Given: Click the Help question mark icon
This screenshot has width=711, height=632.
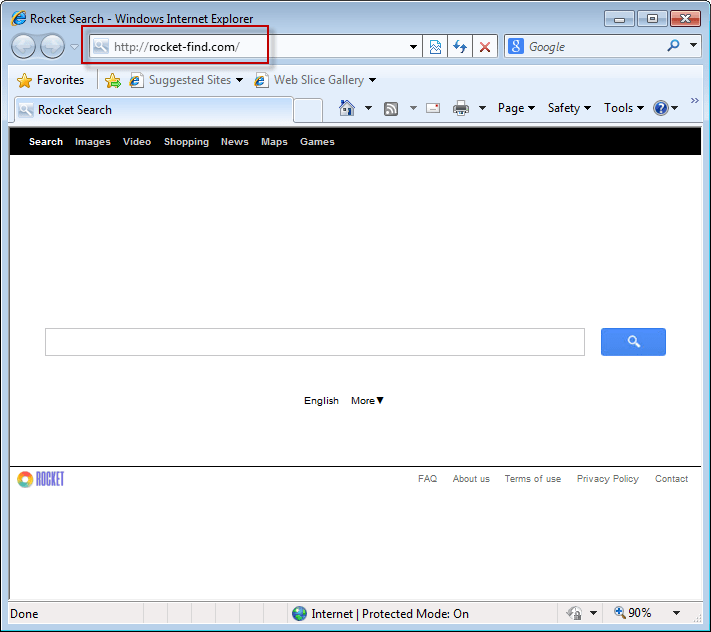Looking at the screenshot, I should [661, 108].
